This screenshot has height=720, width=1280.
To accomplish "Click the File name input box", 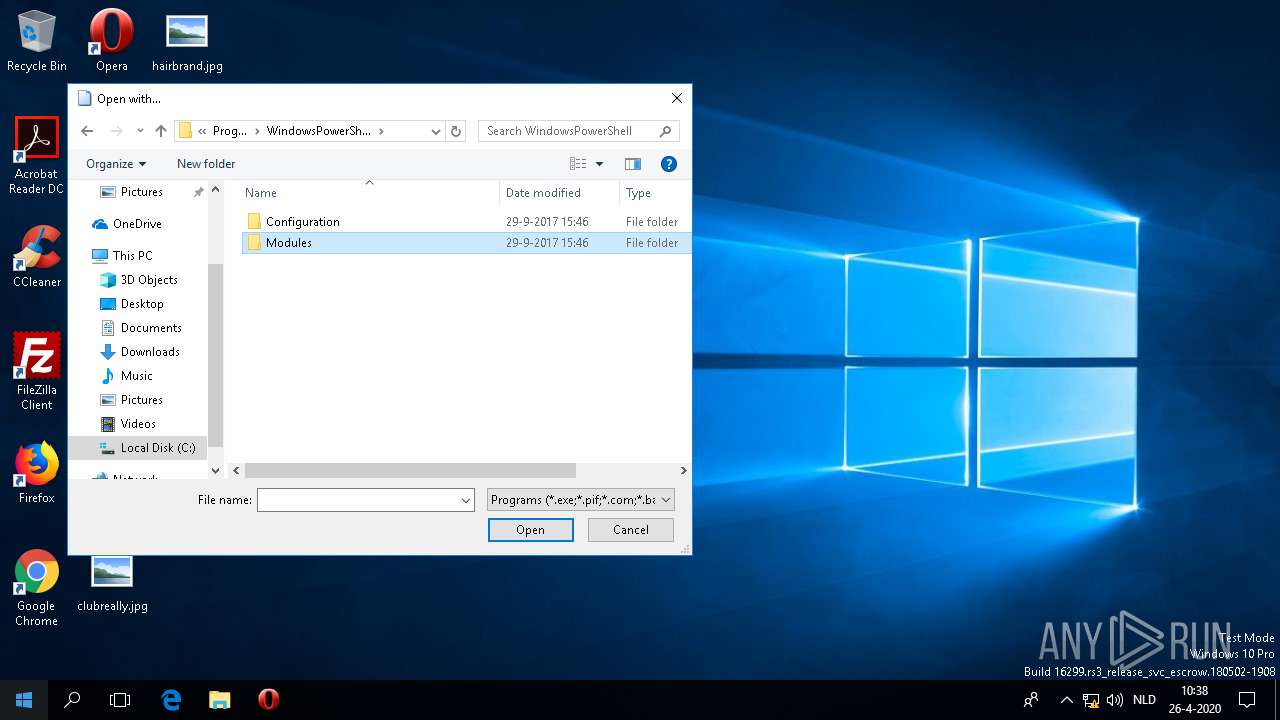I will tap(358, 500).
